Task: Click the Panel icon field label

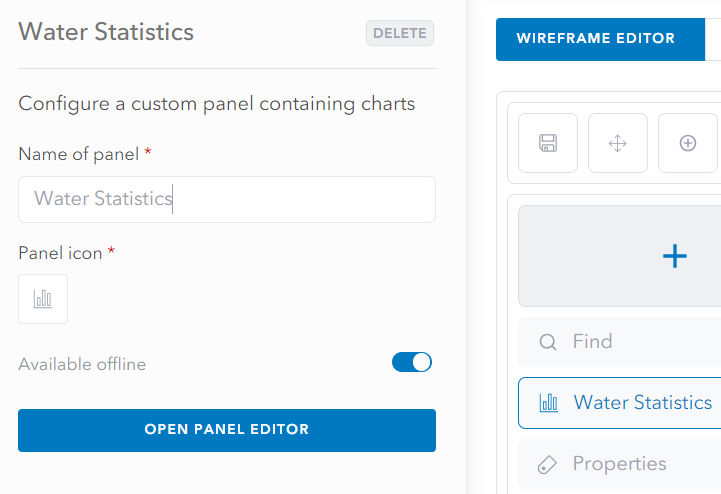Action: (60, 253)
